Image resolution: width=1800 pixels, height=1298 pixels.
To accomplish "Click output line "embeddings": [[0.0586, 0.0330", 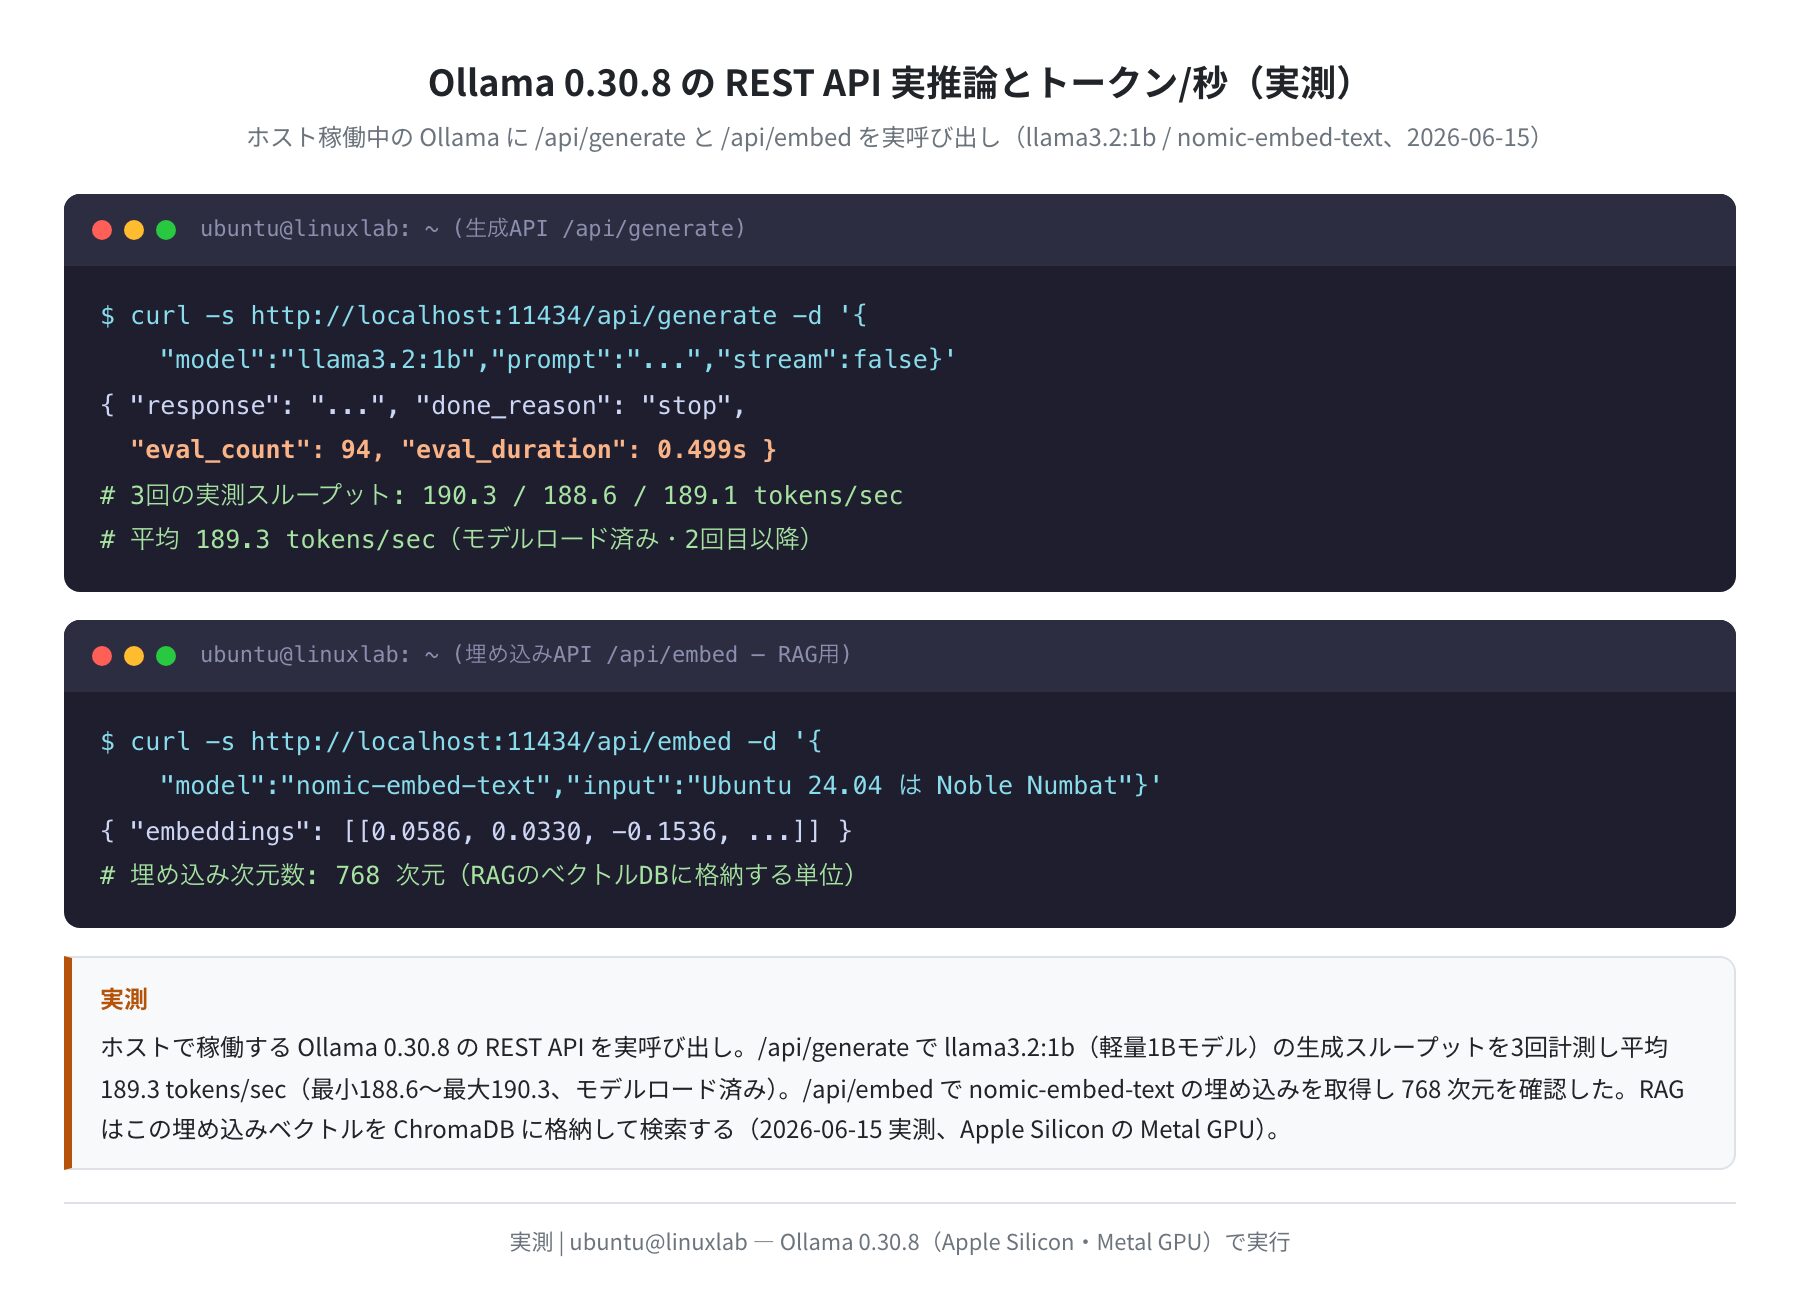I will [x=476, y=832].
